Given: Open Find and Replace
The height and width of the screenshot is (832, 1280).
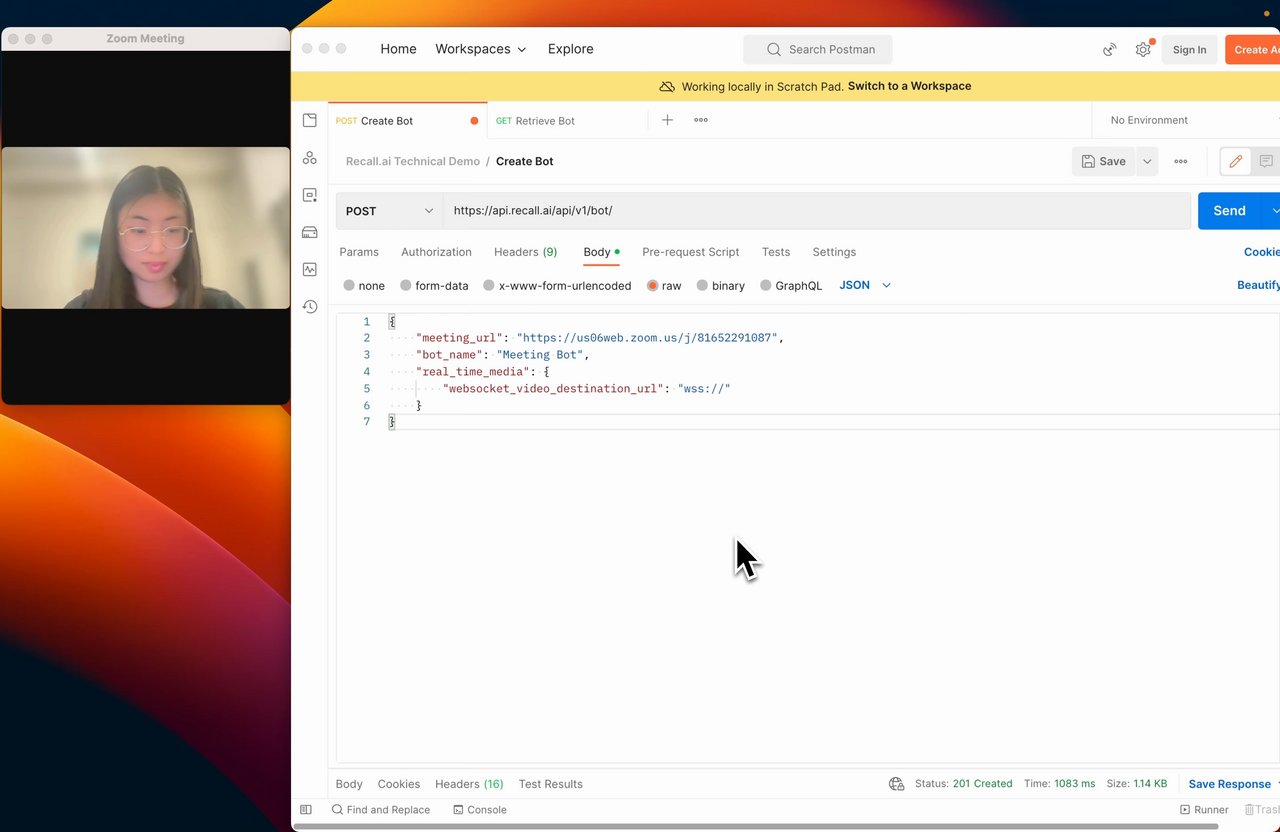Looking at the screenshot, I should click(x=381, y=810).
